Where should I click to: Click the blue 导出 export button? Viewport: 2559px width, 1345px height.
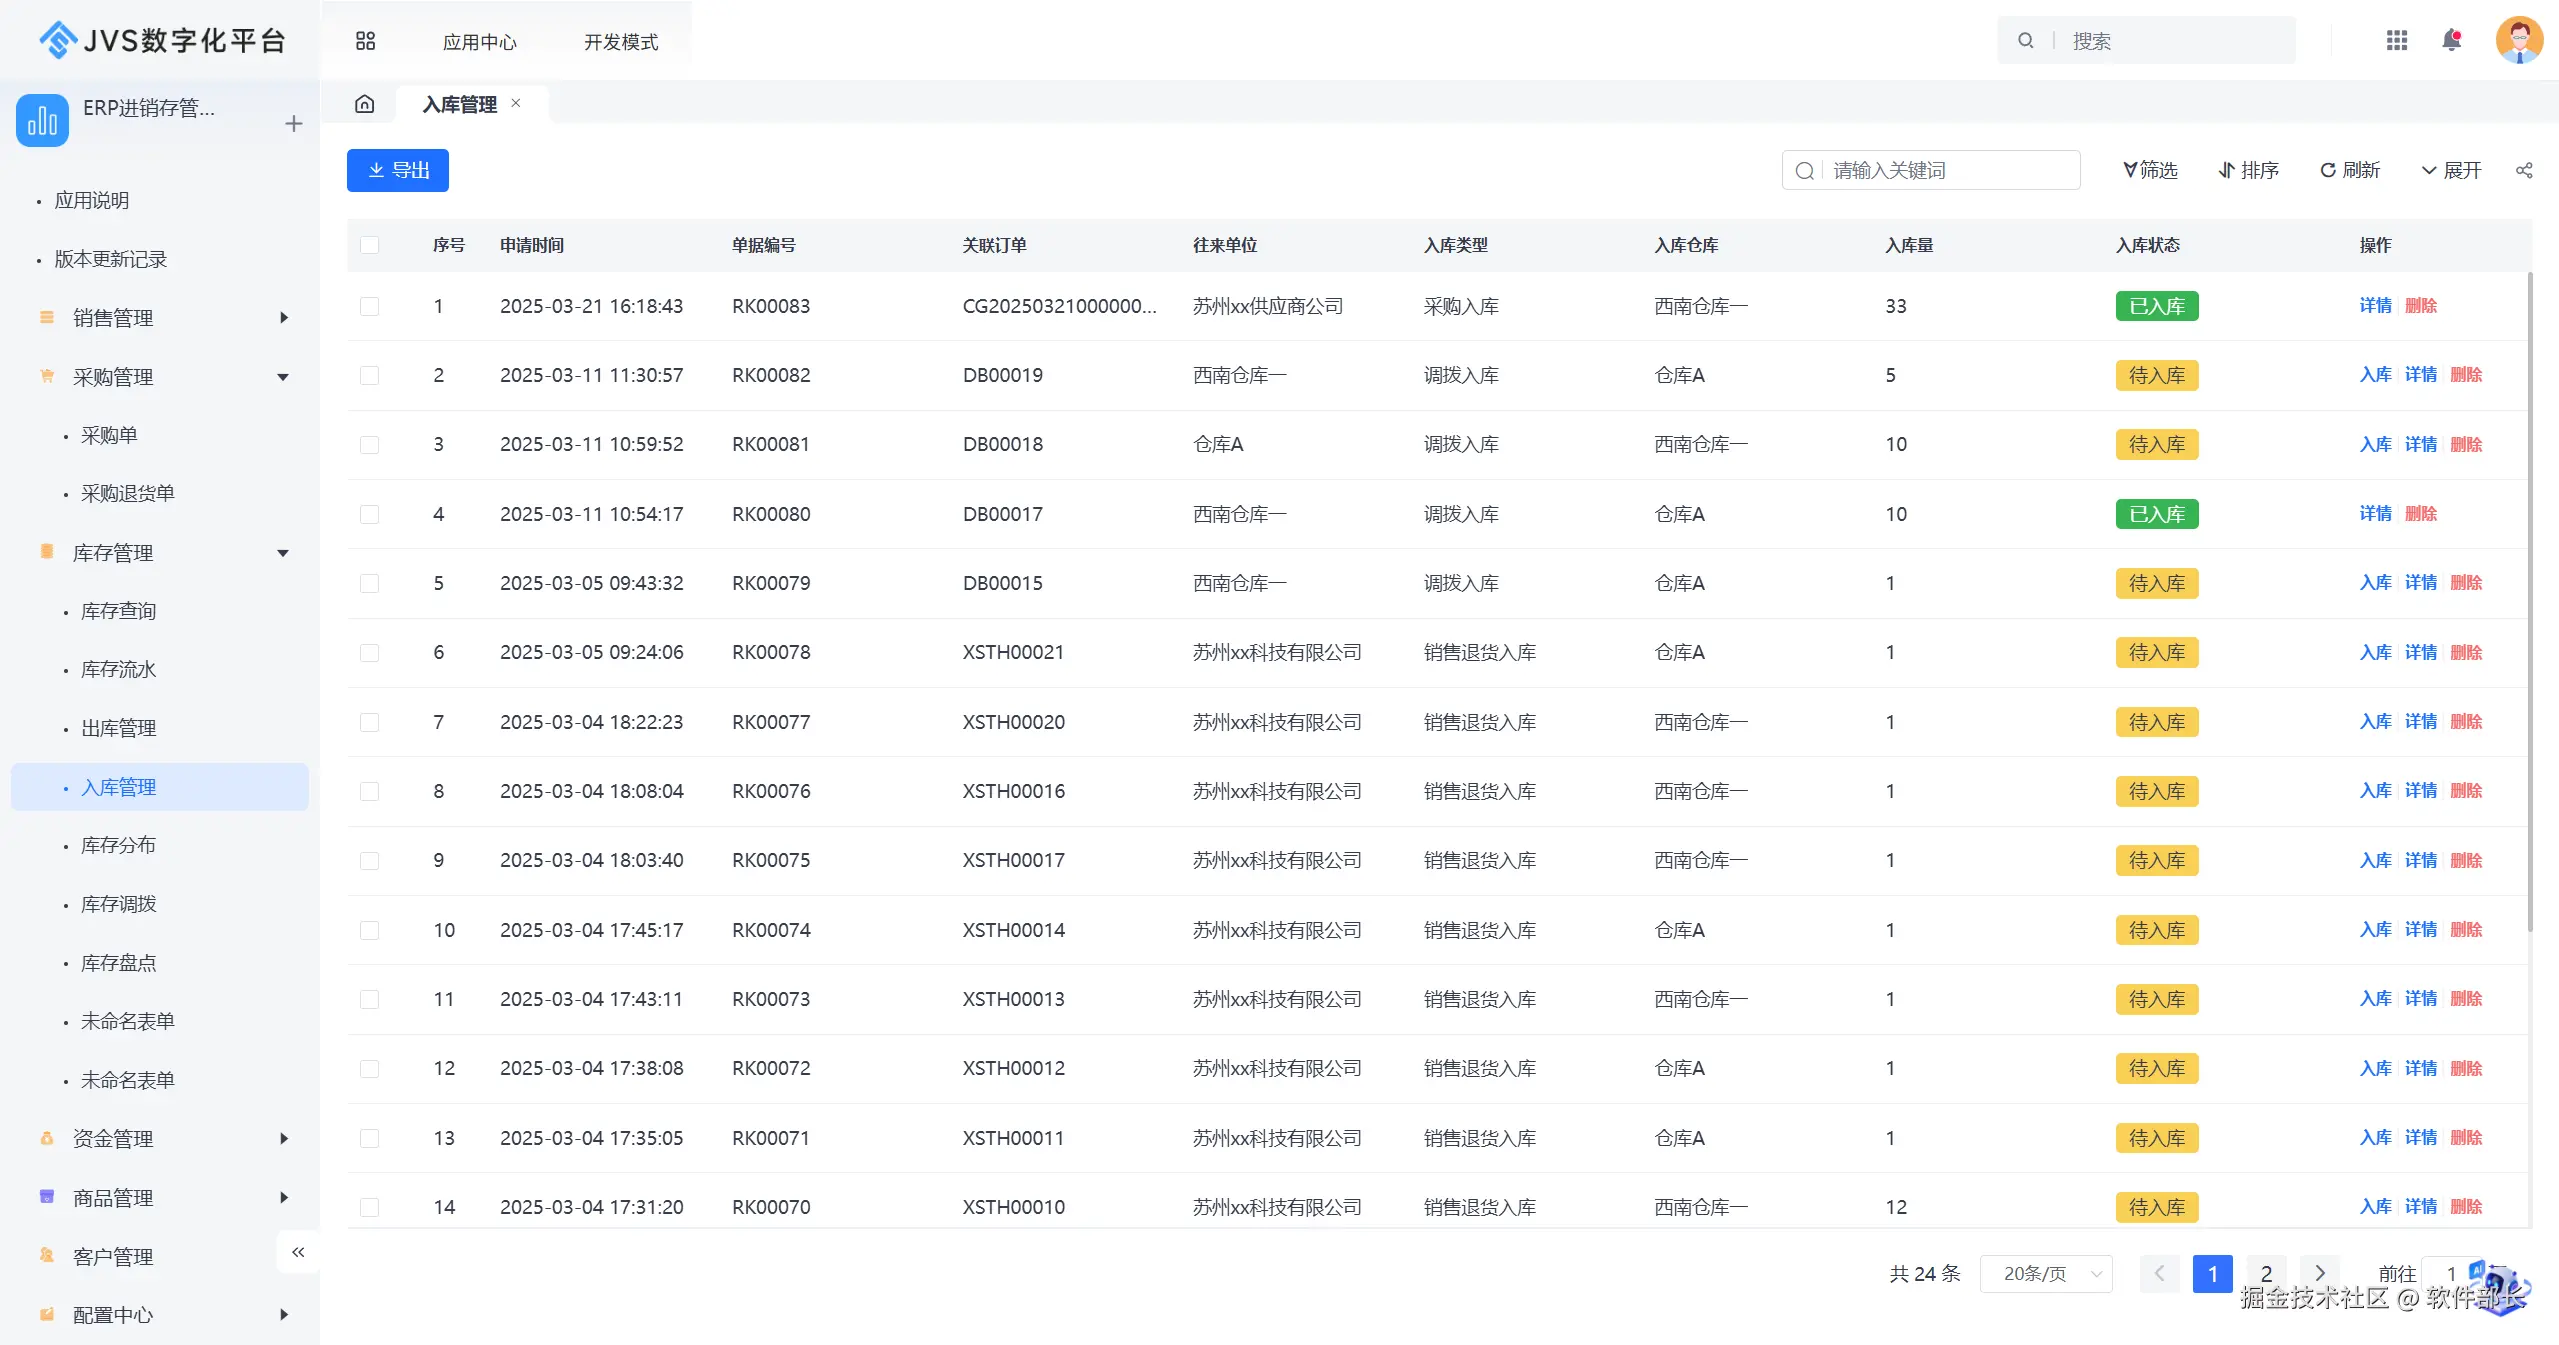(398, 171)
